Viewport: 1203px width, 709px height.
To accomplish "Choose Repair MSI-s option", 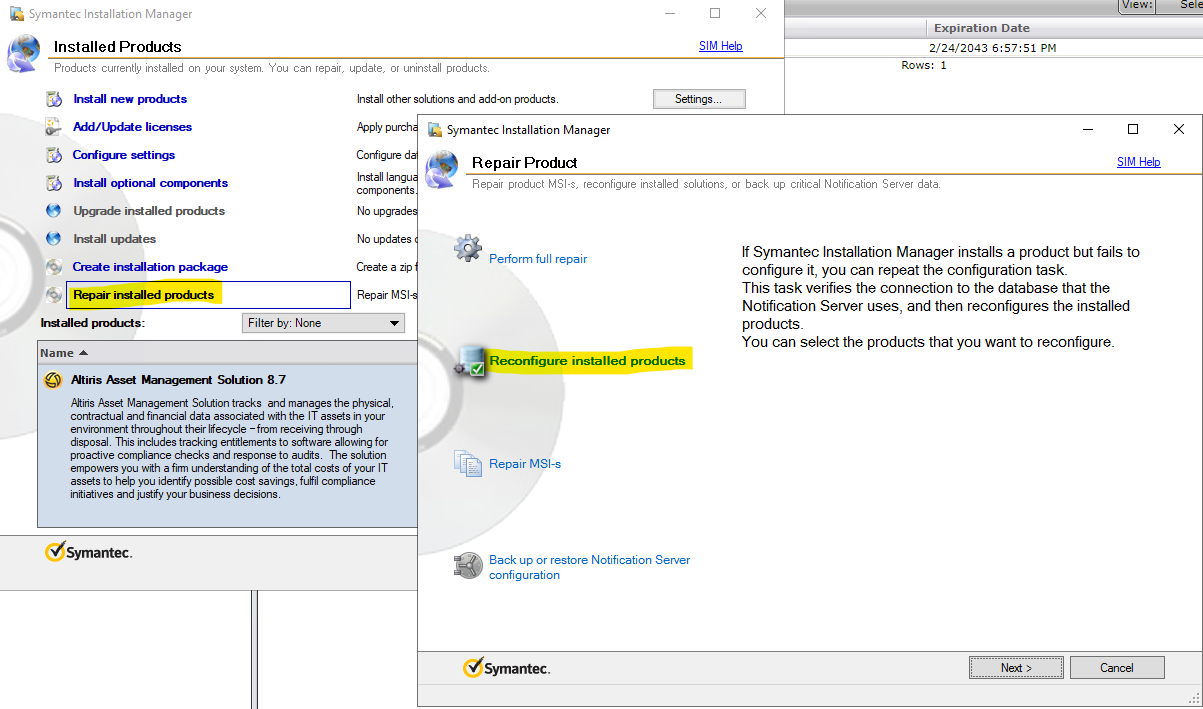I will point(525,464).
